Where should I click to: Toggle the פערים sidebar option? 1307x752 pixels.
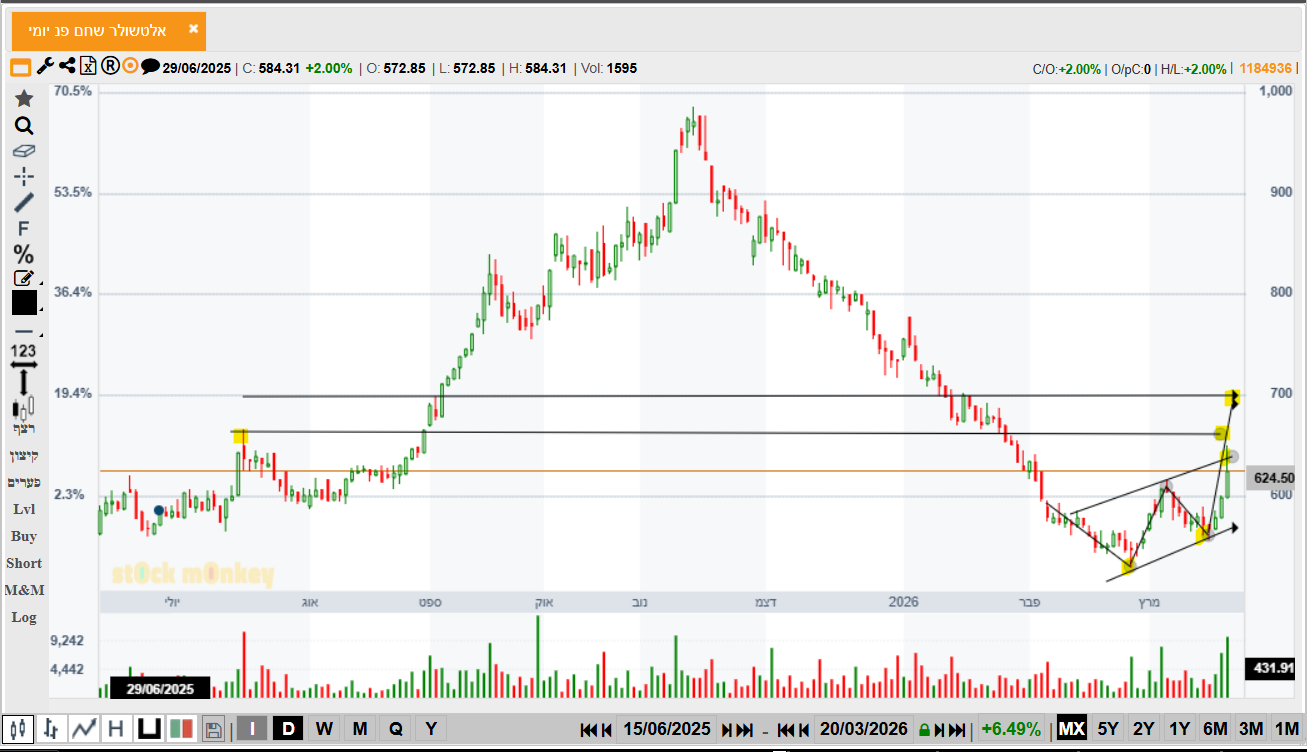click(24, 482)
